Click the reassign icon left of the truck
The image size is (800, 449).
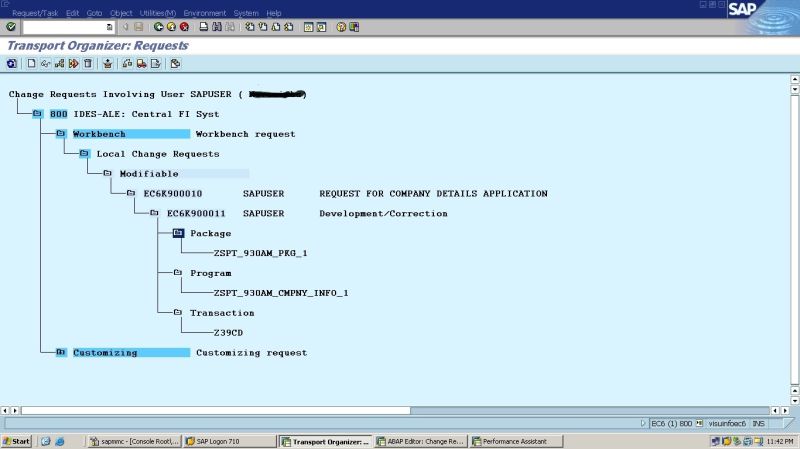127,64
